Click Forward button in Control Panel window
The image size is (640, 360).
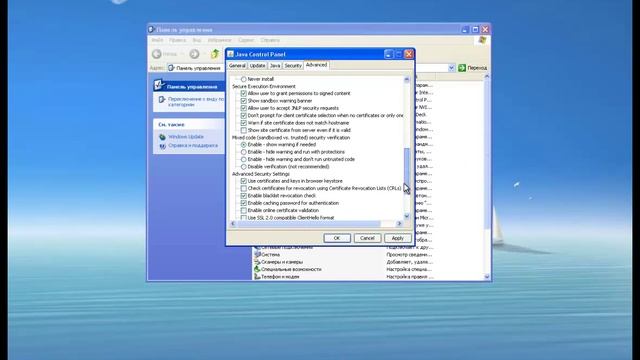click(194, 54)
